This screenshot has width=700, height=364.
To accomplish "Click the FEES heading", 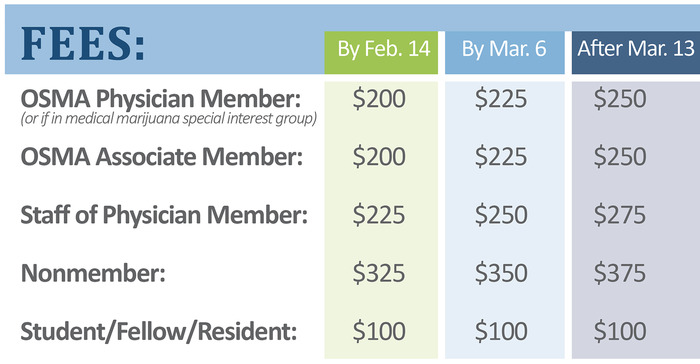I will click(83, 44).
